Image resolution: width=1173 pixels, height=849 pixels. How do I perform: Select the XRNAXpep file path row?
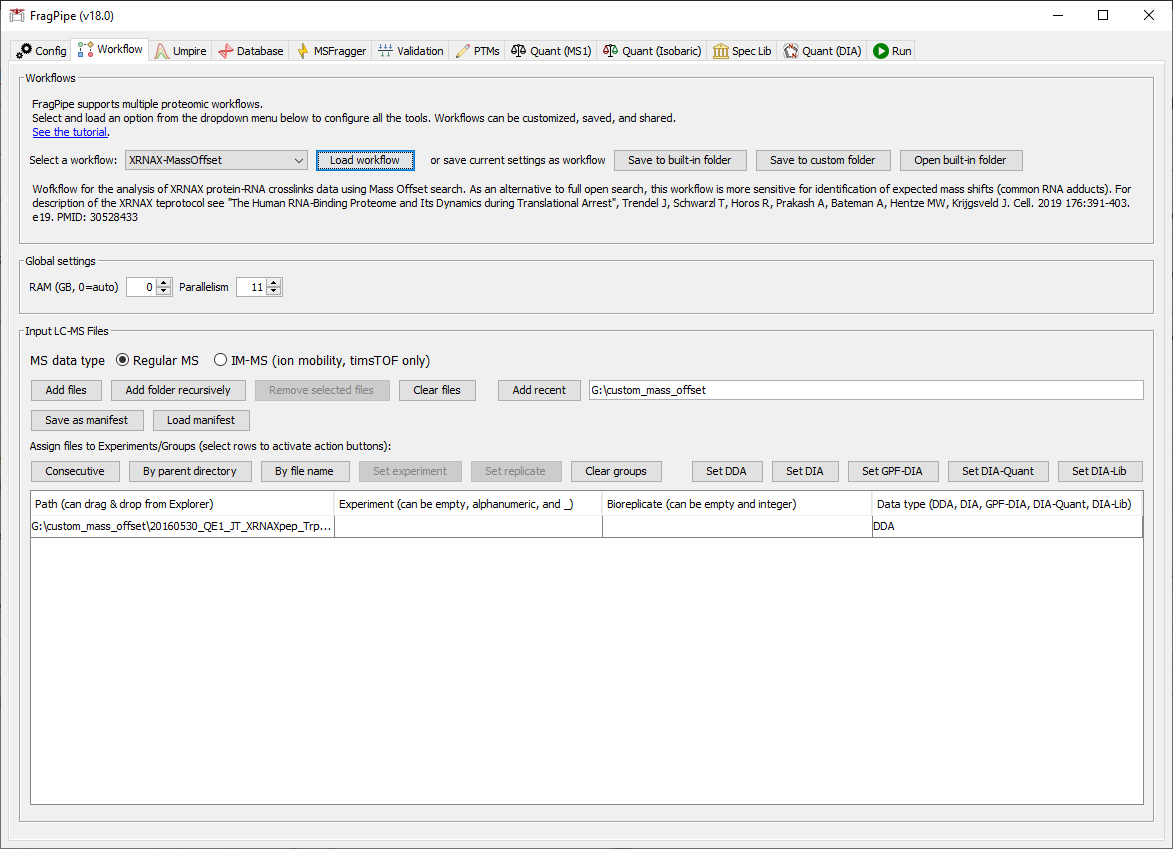(183, 526)
